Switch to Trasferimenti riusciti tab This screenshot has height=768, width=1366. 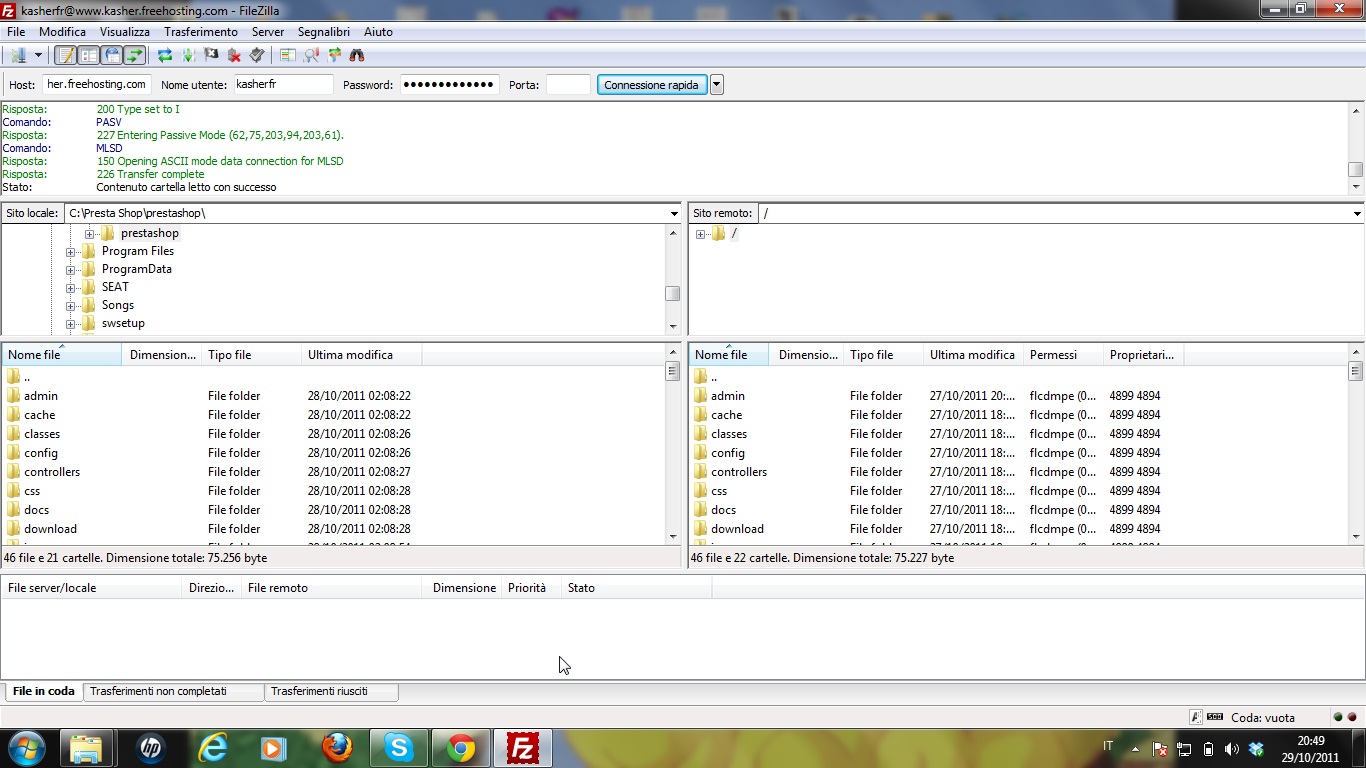point(331,691)
